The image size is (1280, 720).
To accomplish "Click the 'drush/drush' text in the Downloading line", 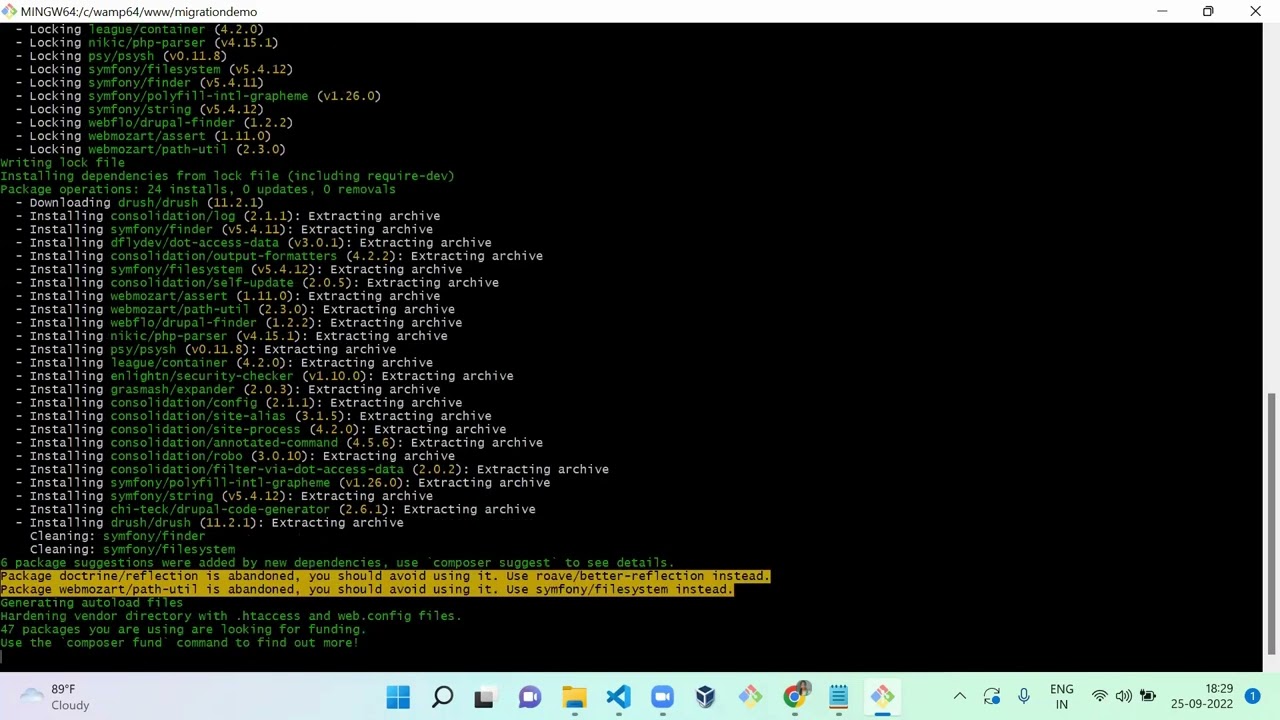I will (158, 202).
